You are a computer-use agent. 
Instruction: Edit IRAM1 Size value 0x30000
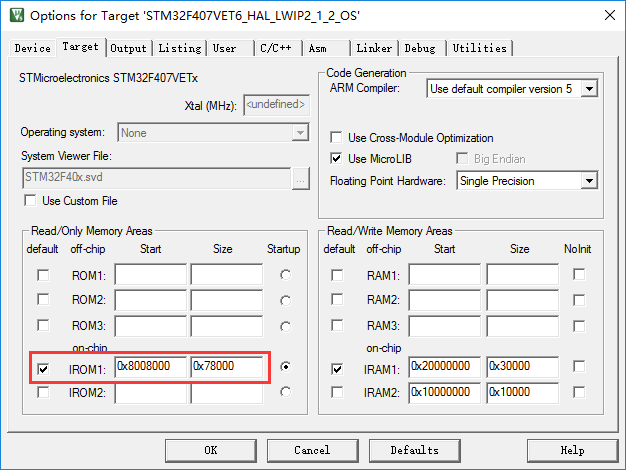[522, 367]
